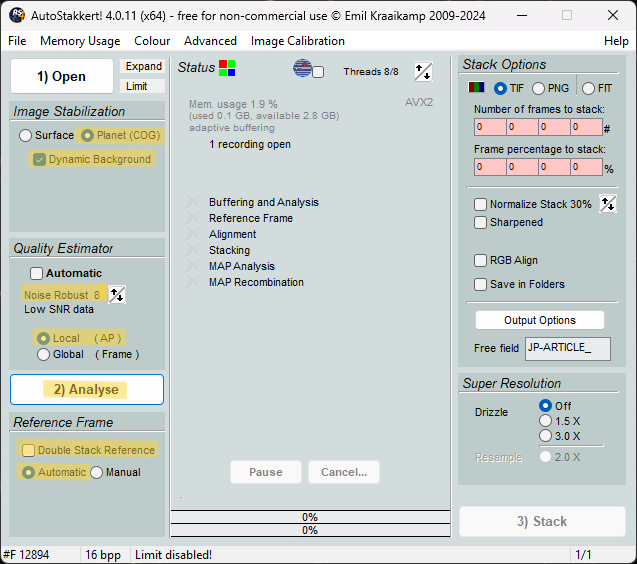Toggle Save in Folders checkbox
This screenshot has width=637, height=564.
(x=480, y=284)
